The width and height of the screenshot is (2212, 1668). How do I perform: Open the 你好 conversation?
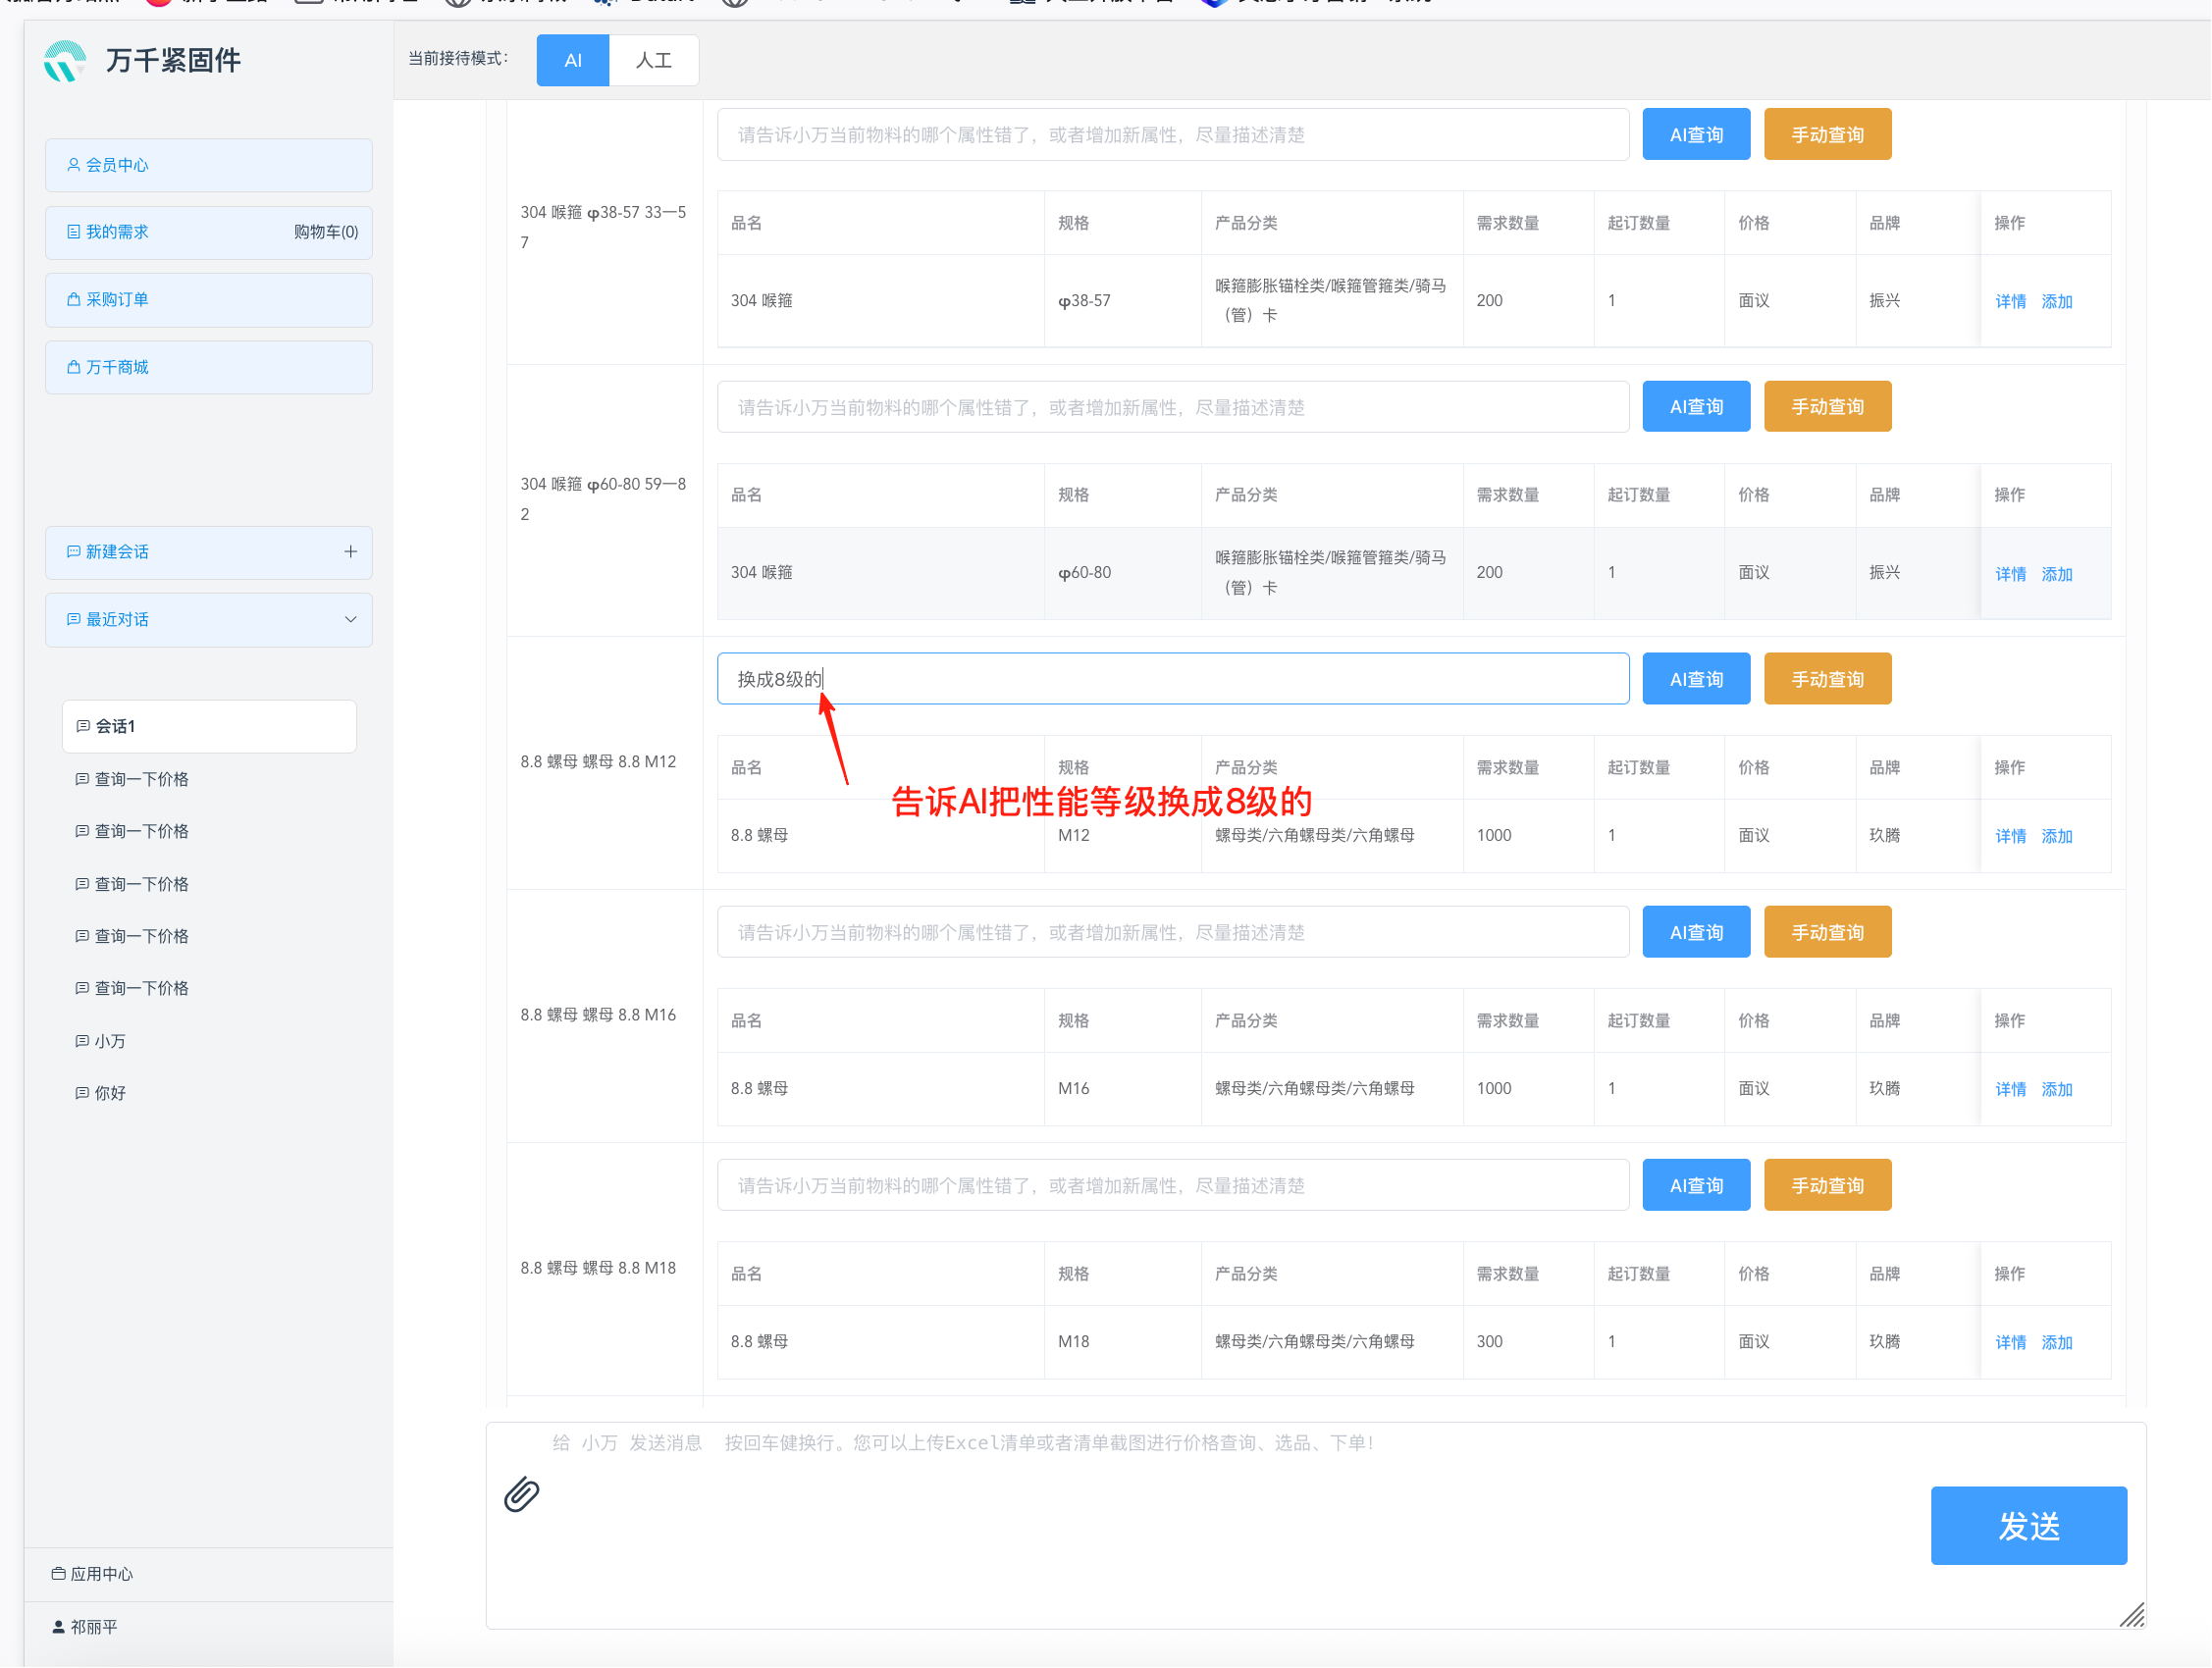point(110,1093)
